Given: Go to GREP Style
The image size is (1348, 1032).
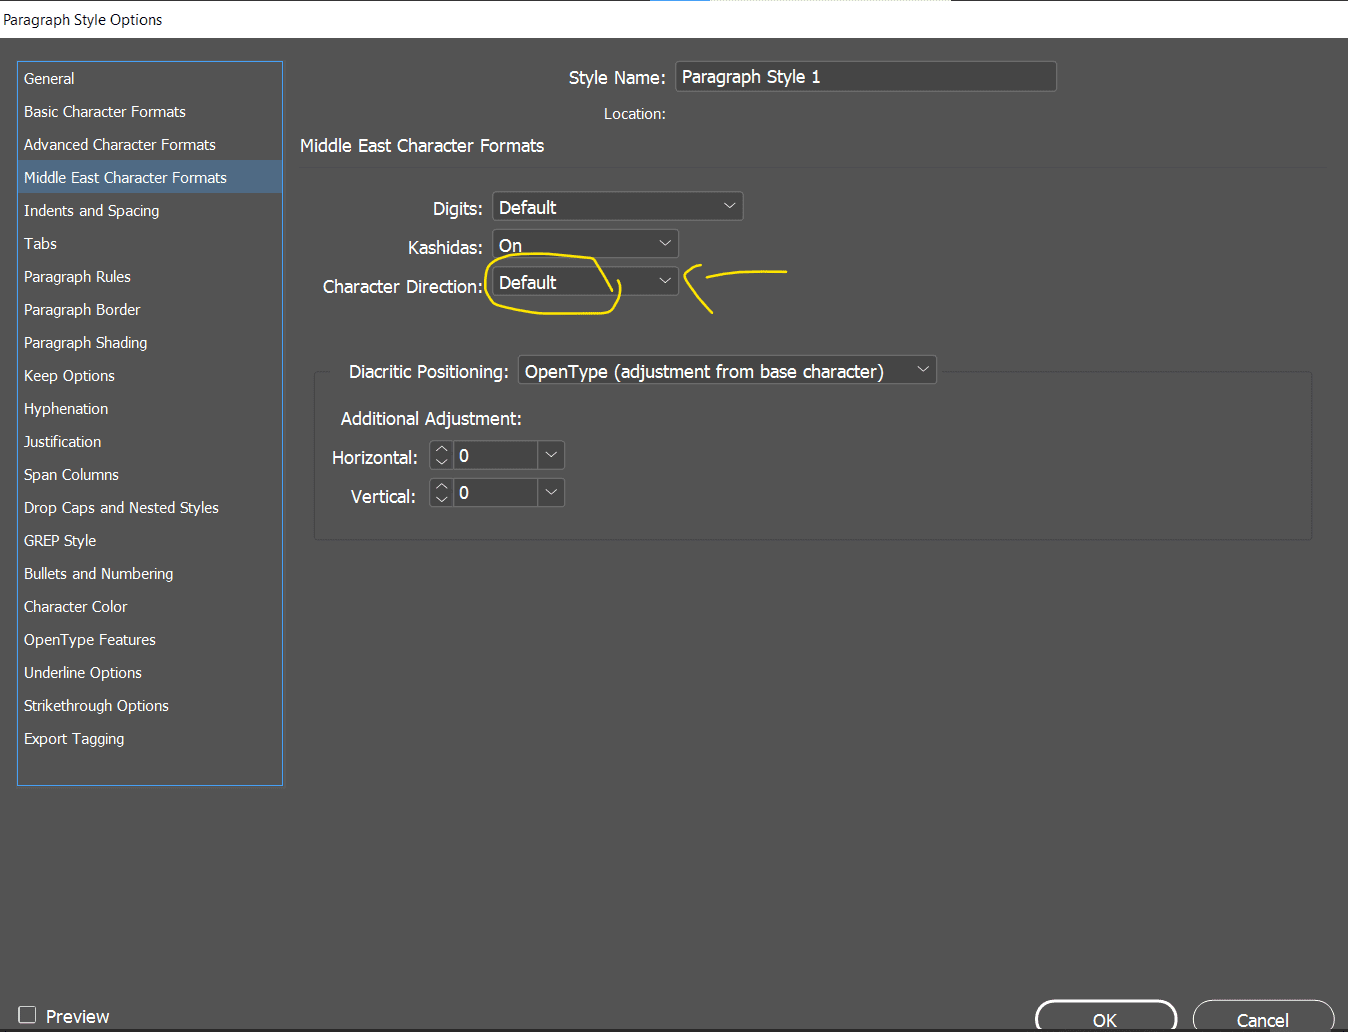Looking at the screenshot, I should pyautogui.click(x=150, y=540).
